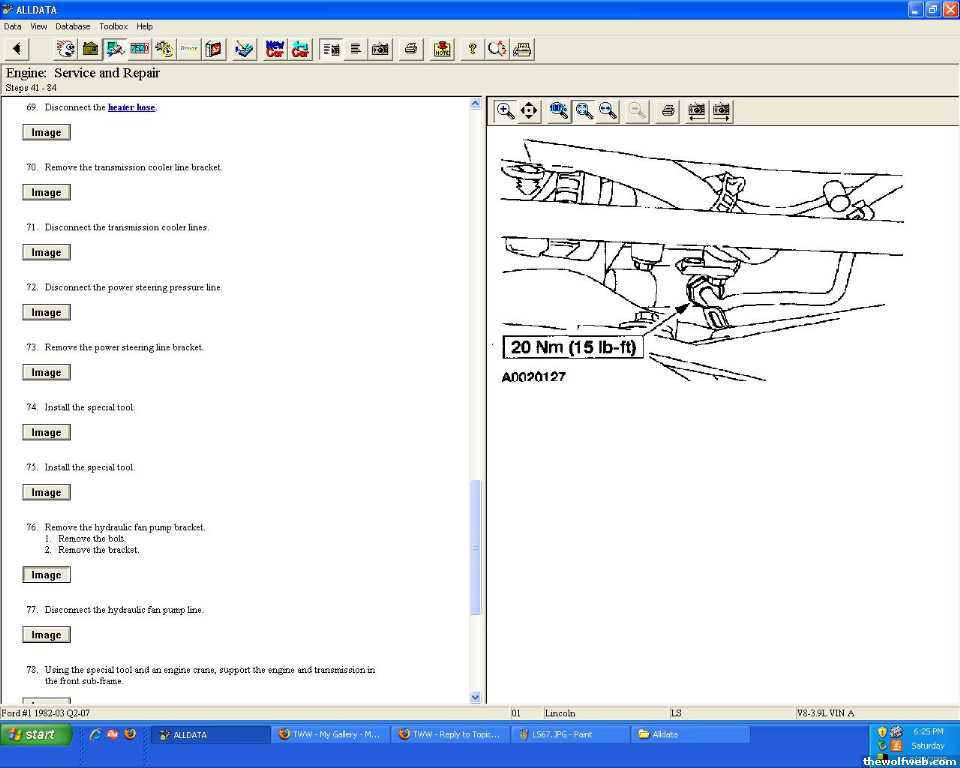Viewport: 960px width, 768px height.
Task: Open the heater hose hyperlink
Action: tap(131, 108)
